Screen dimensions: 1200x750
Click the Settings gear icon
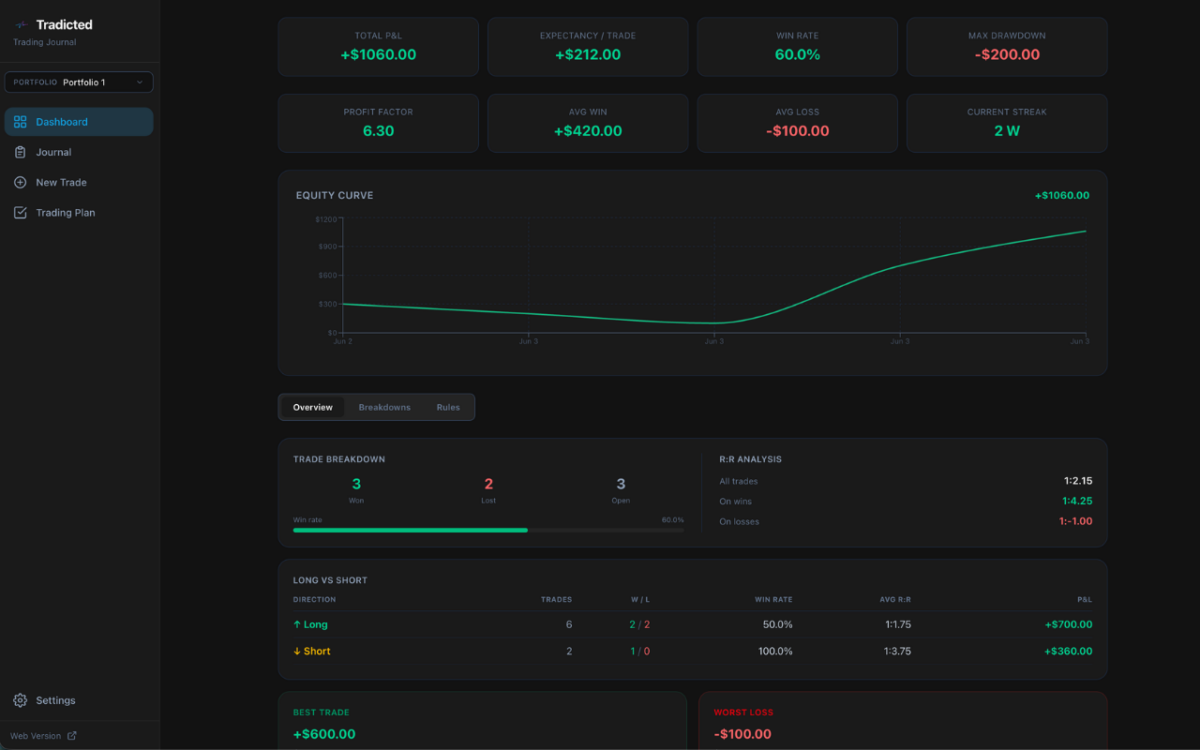(20, 700)
